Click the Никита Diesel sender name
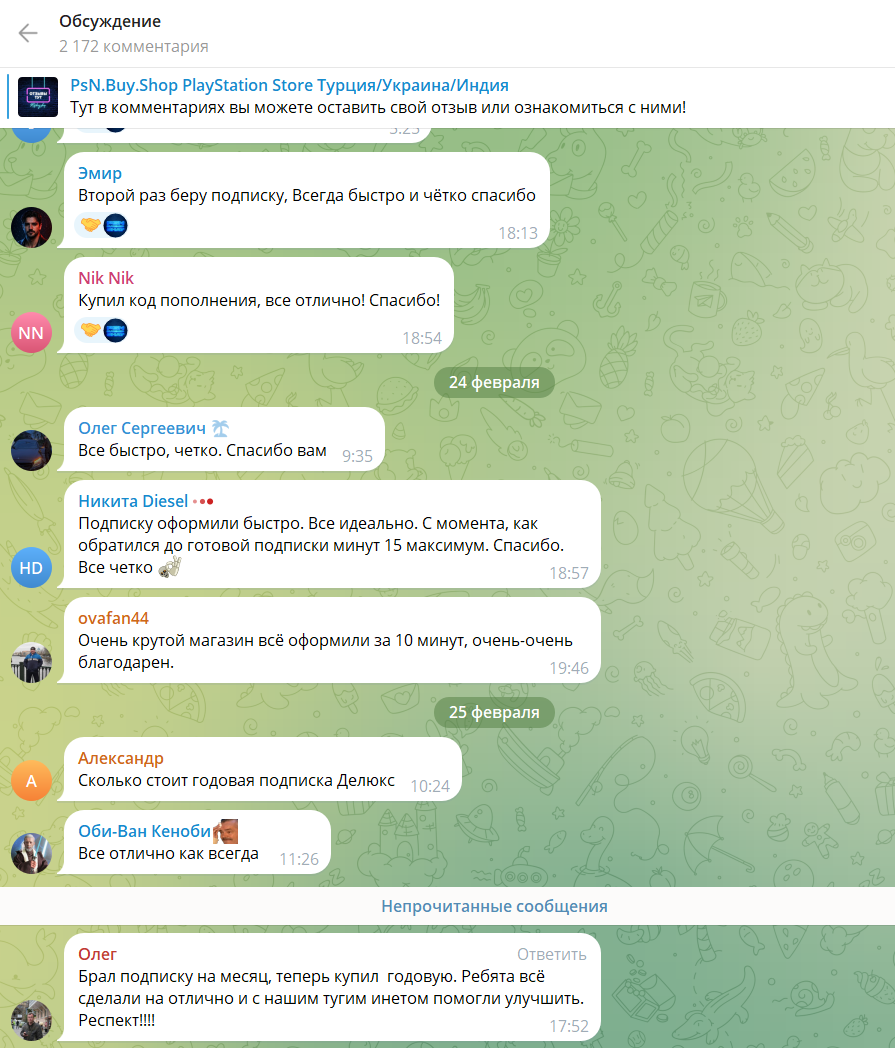The image size is (895, 1048). coord(133,501)
